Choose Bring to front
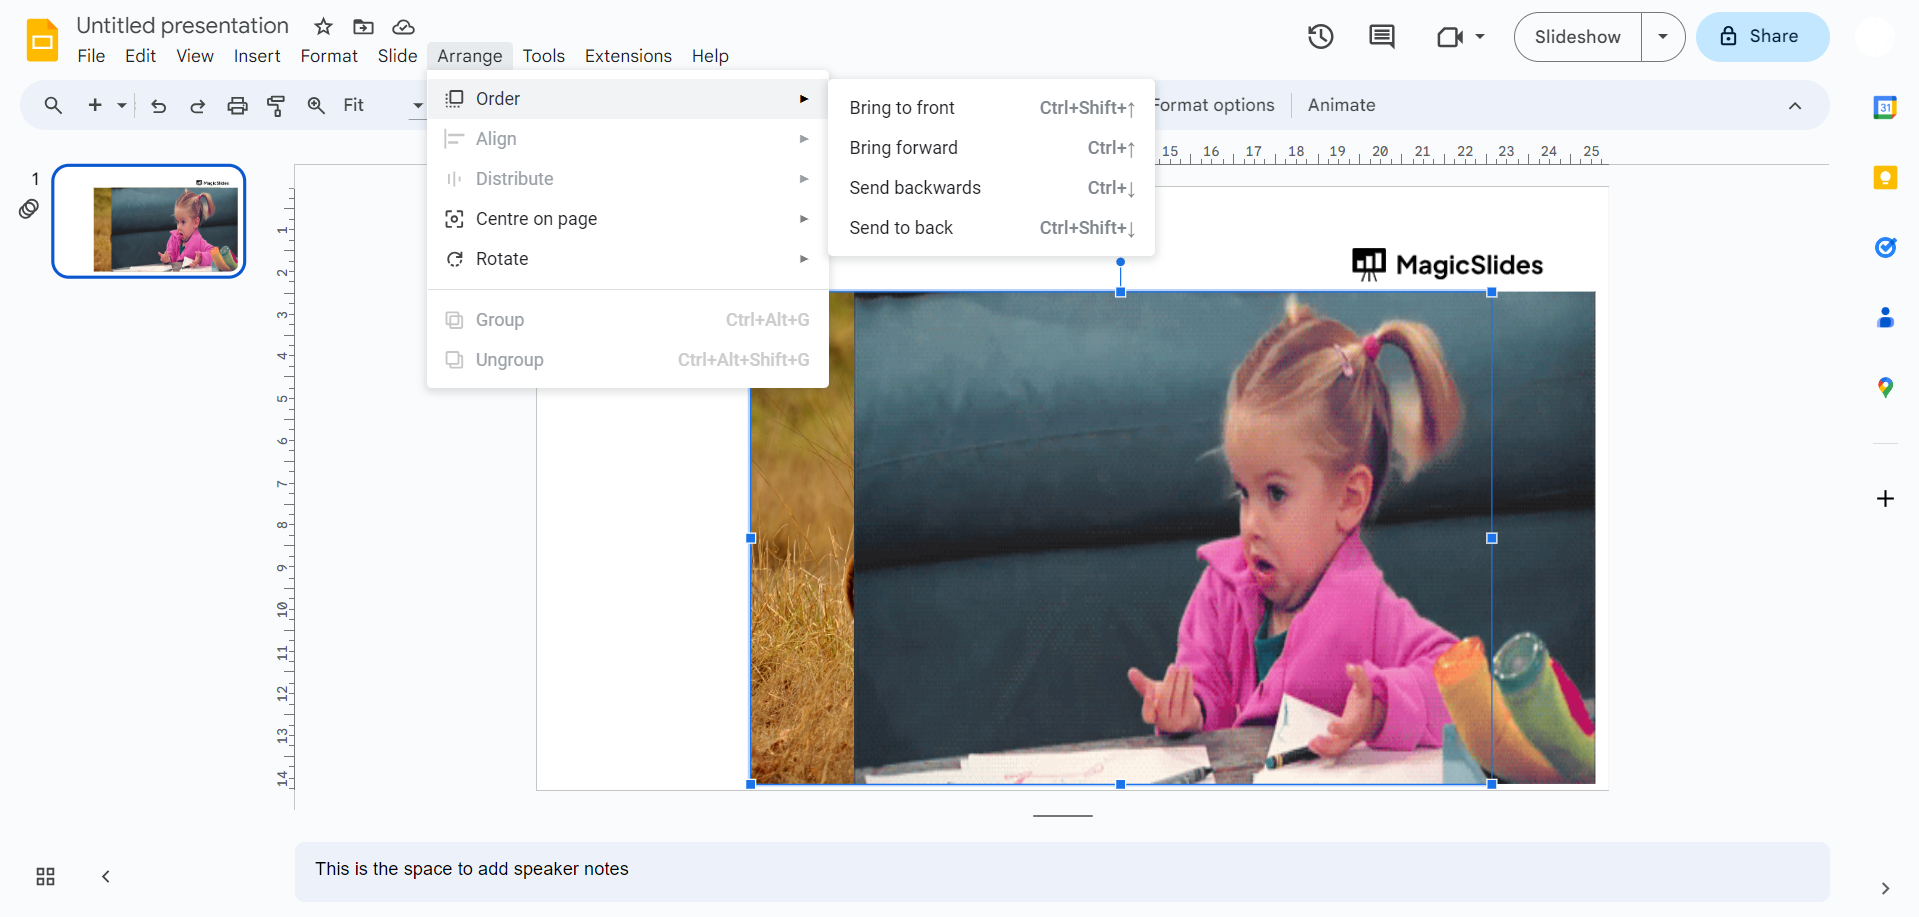The width and height of the screenshot is (1919, 917). pyautogui.click(x=992, y=108)
